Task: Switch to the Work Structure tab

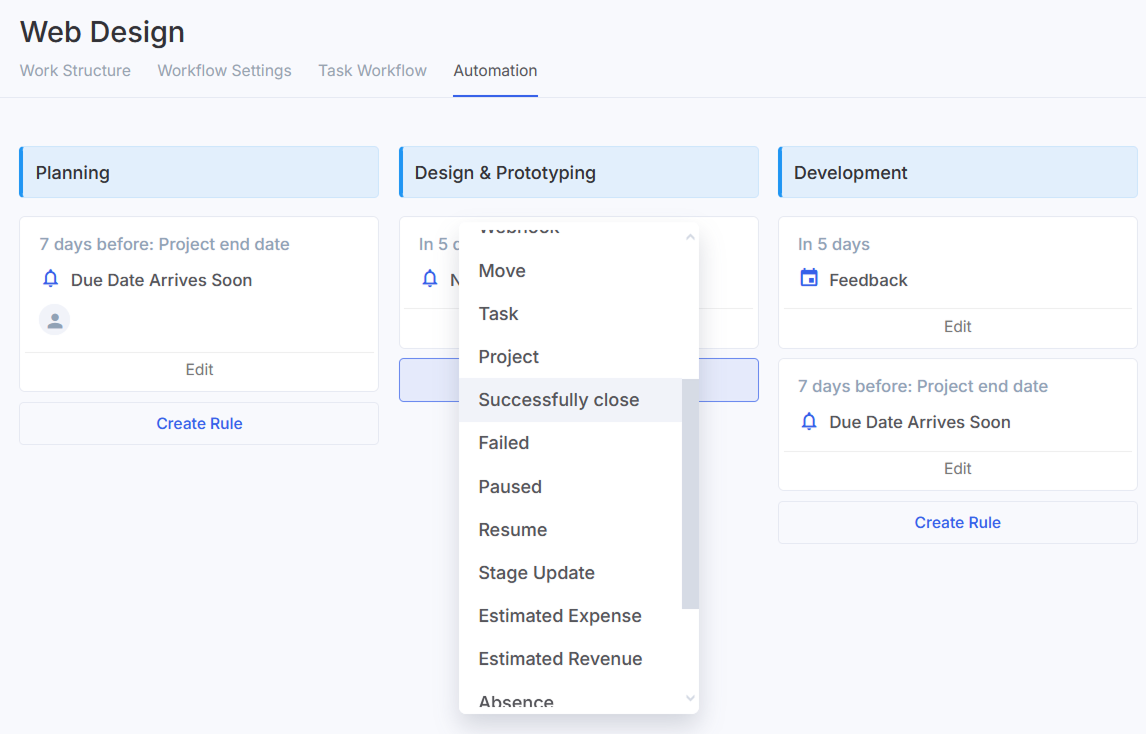Action: (x=75, y=71)
